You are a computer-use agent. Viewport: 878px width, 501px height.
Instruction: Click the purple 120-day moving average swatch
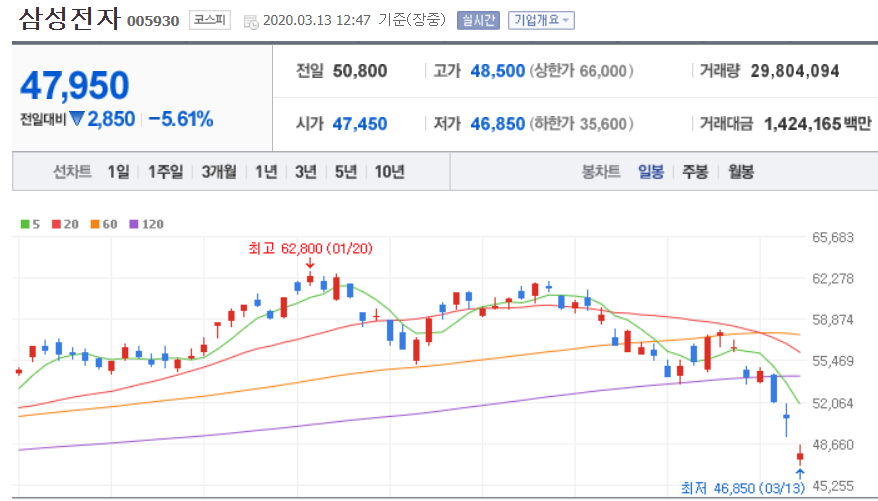133,224
